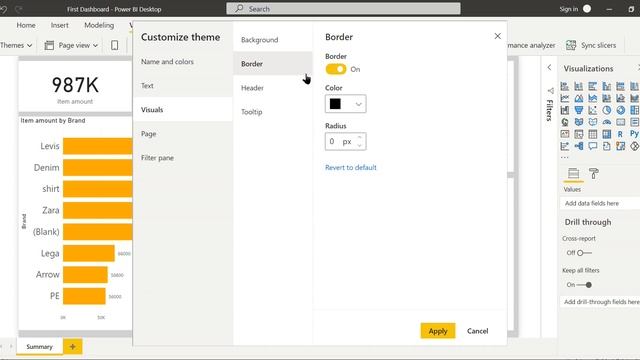
Task: Select the KPI visual
Action: click(565, 134)
